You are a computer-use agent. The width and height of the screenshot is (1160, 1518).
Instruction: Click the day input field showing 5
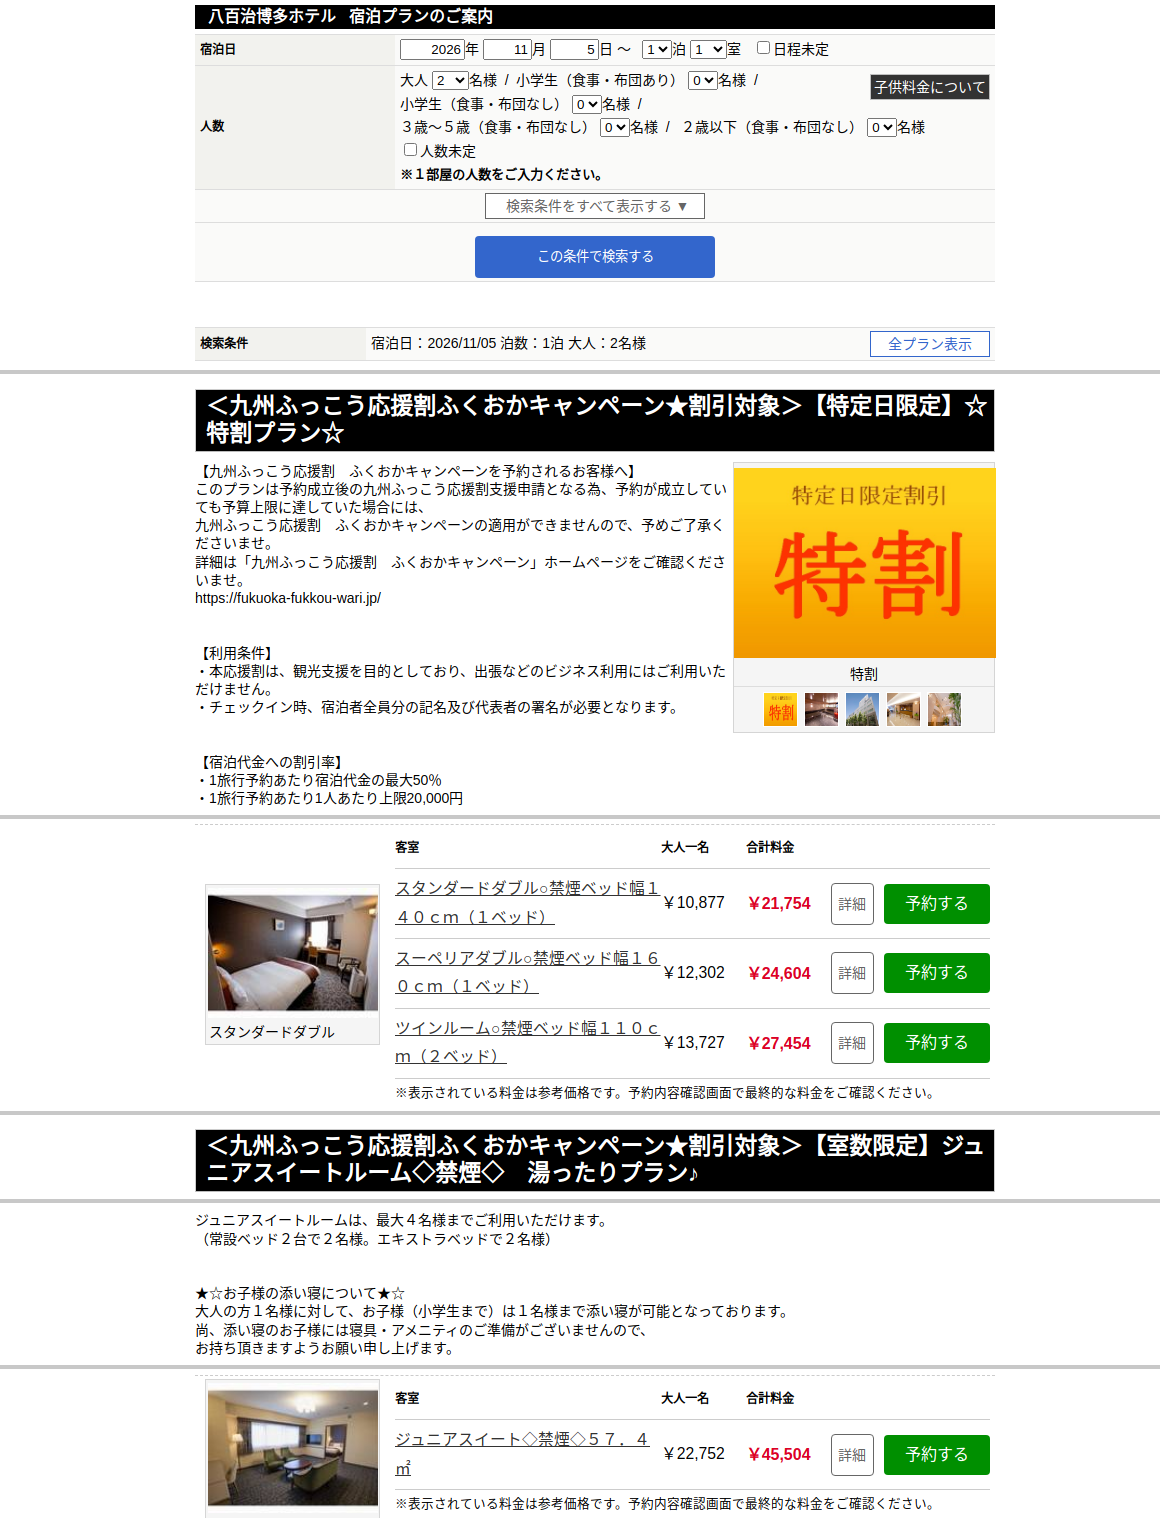[574, 49]
